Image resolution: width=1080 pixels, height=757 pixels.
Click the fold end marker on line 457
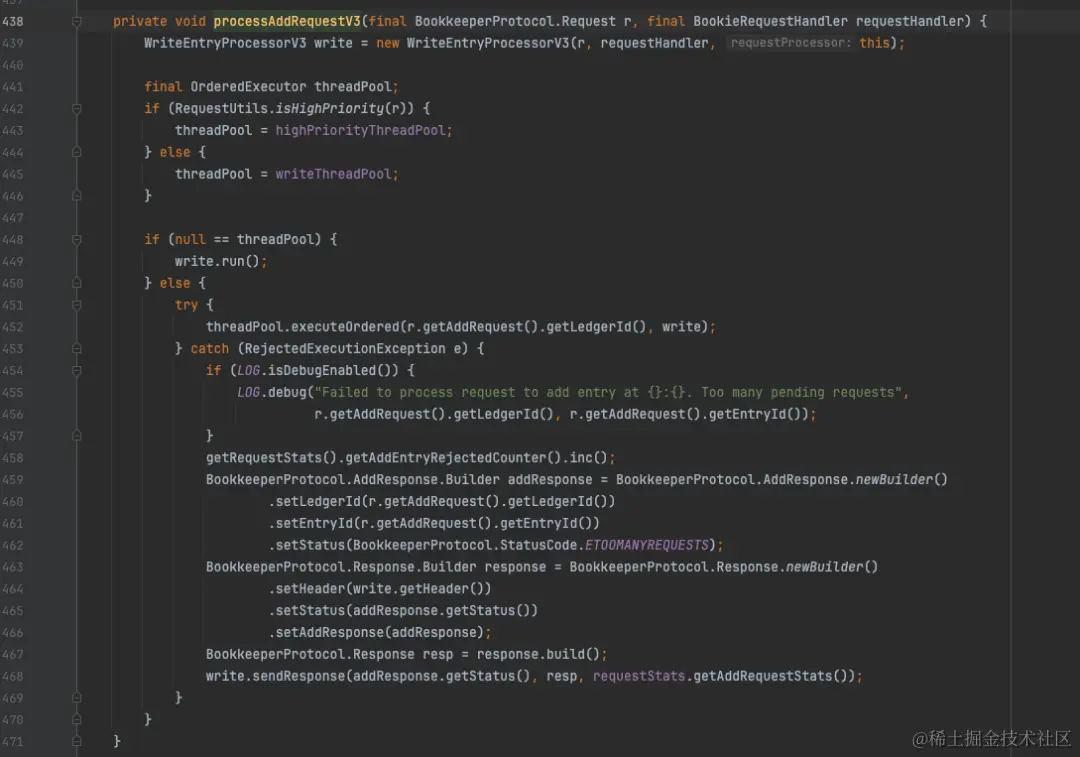76,436
